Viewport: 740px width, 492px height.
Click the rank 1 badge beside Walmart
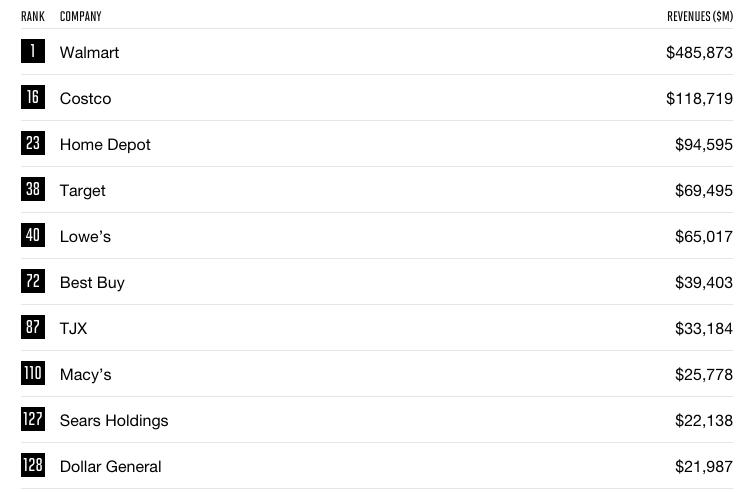[33, 51]
